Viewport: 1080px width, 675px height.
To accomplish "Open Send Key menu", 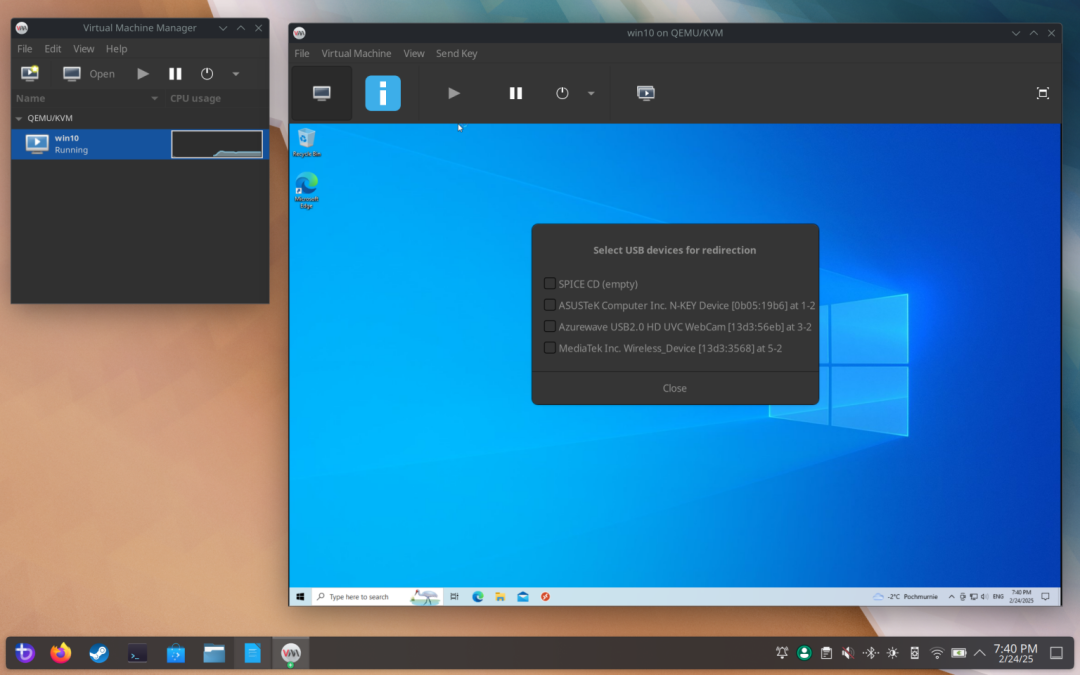I will point(457,53).
